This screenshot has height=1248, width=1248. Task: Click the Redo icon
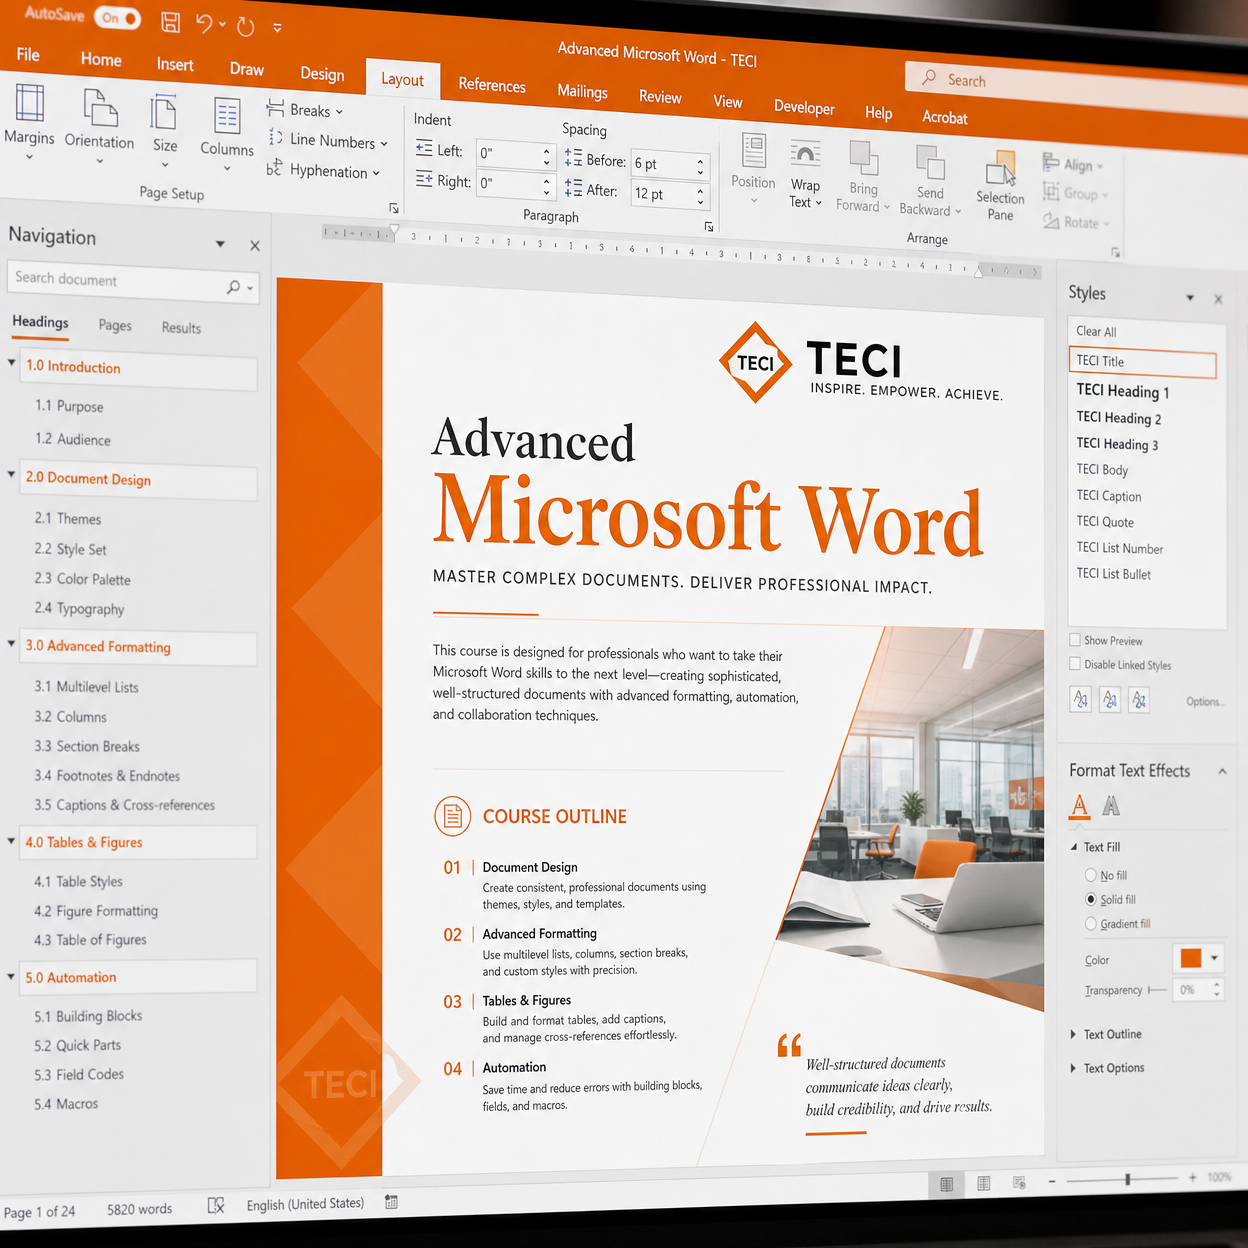[246, 27]
